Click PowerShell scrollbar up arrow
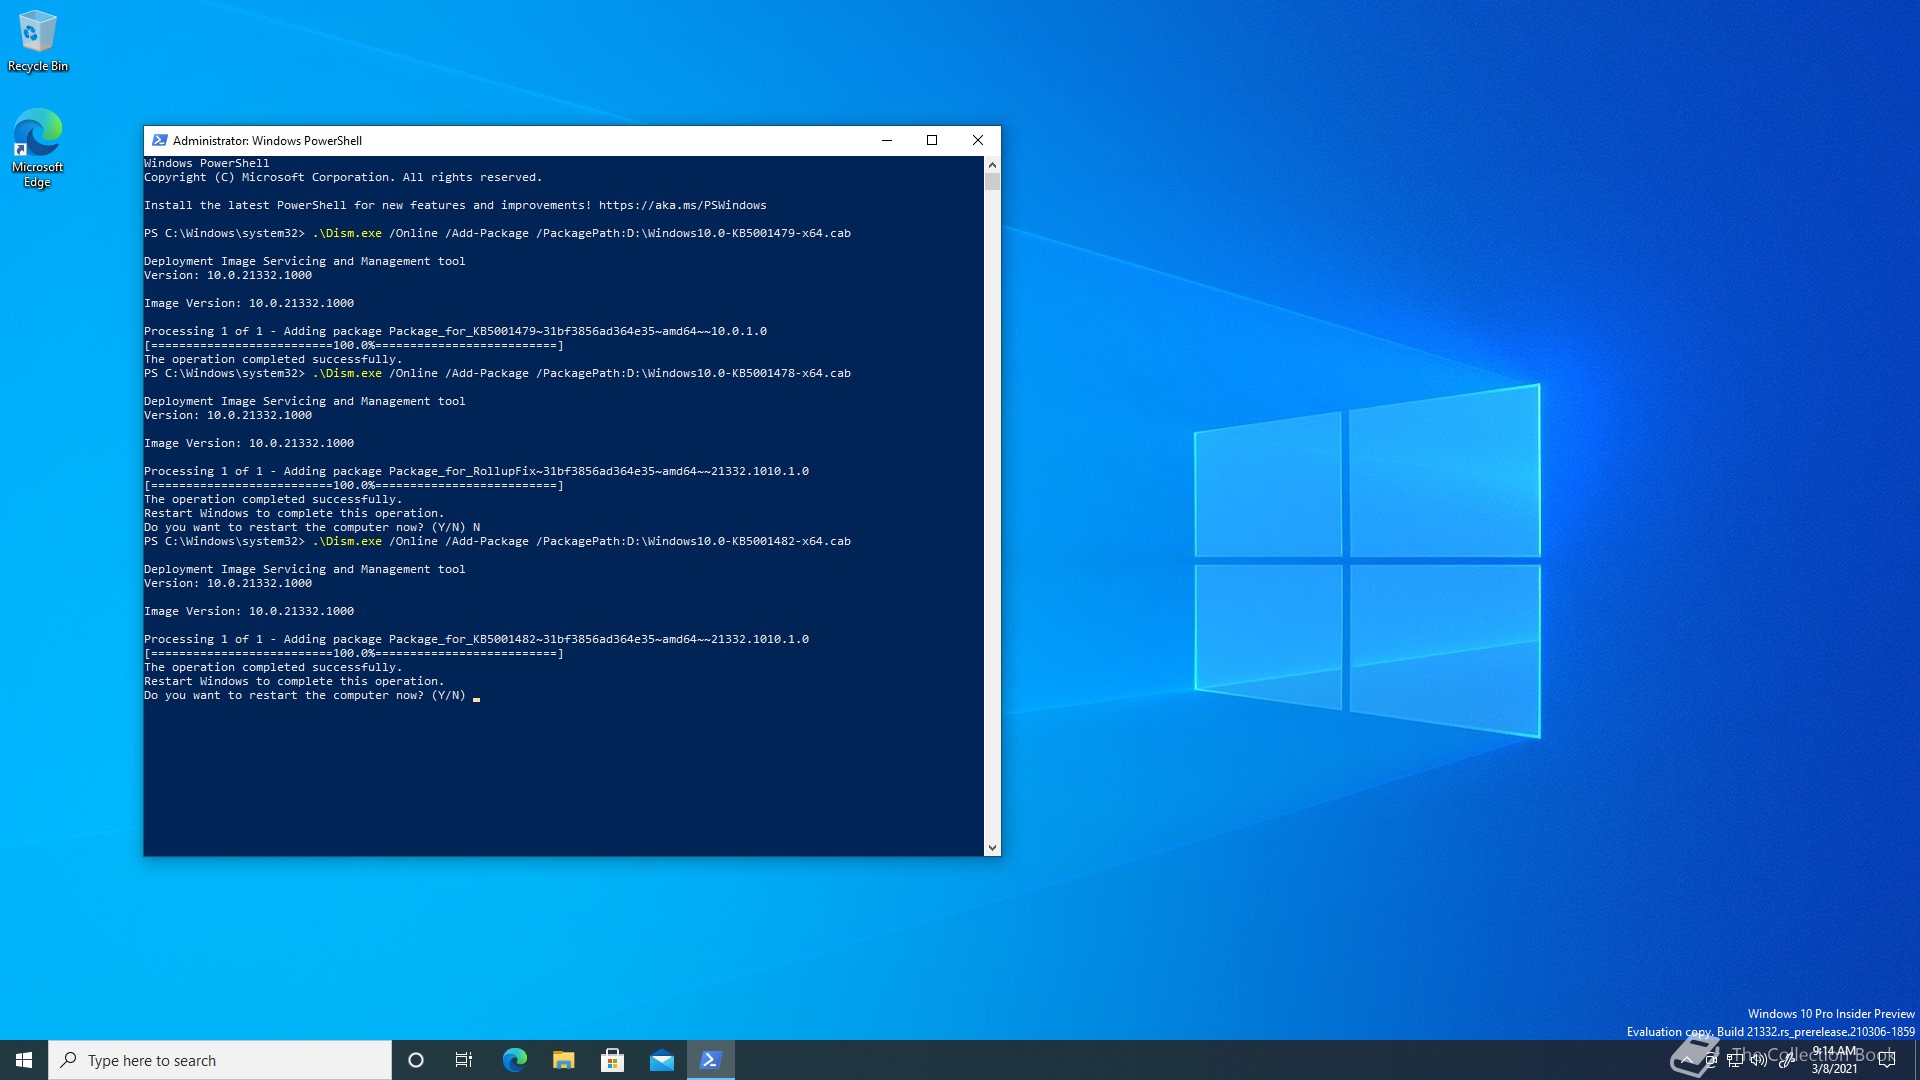The image size is (1920, 1080). click(992, 164)
